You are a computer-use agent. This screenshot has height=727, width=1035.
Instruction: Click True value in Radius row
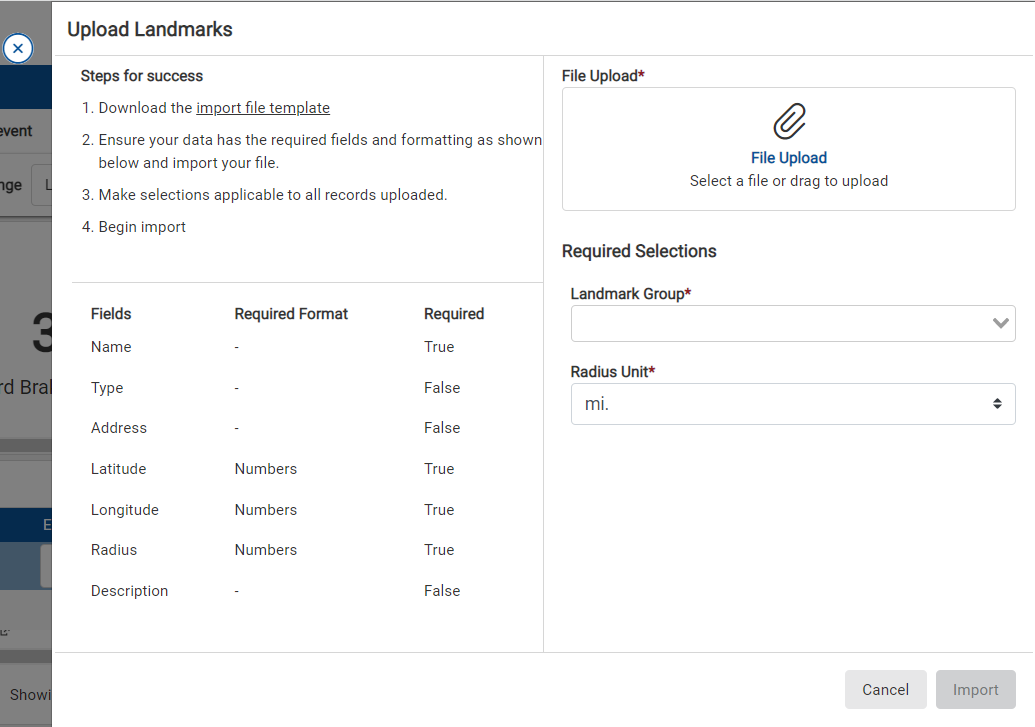click(439, 549)
